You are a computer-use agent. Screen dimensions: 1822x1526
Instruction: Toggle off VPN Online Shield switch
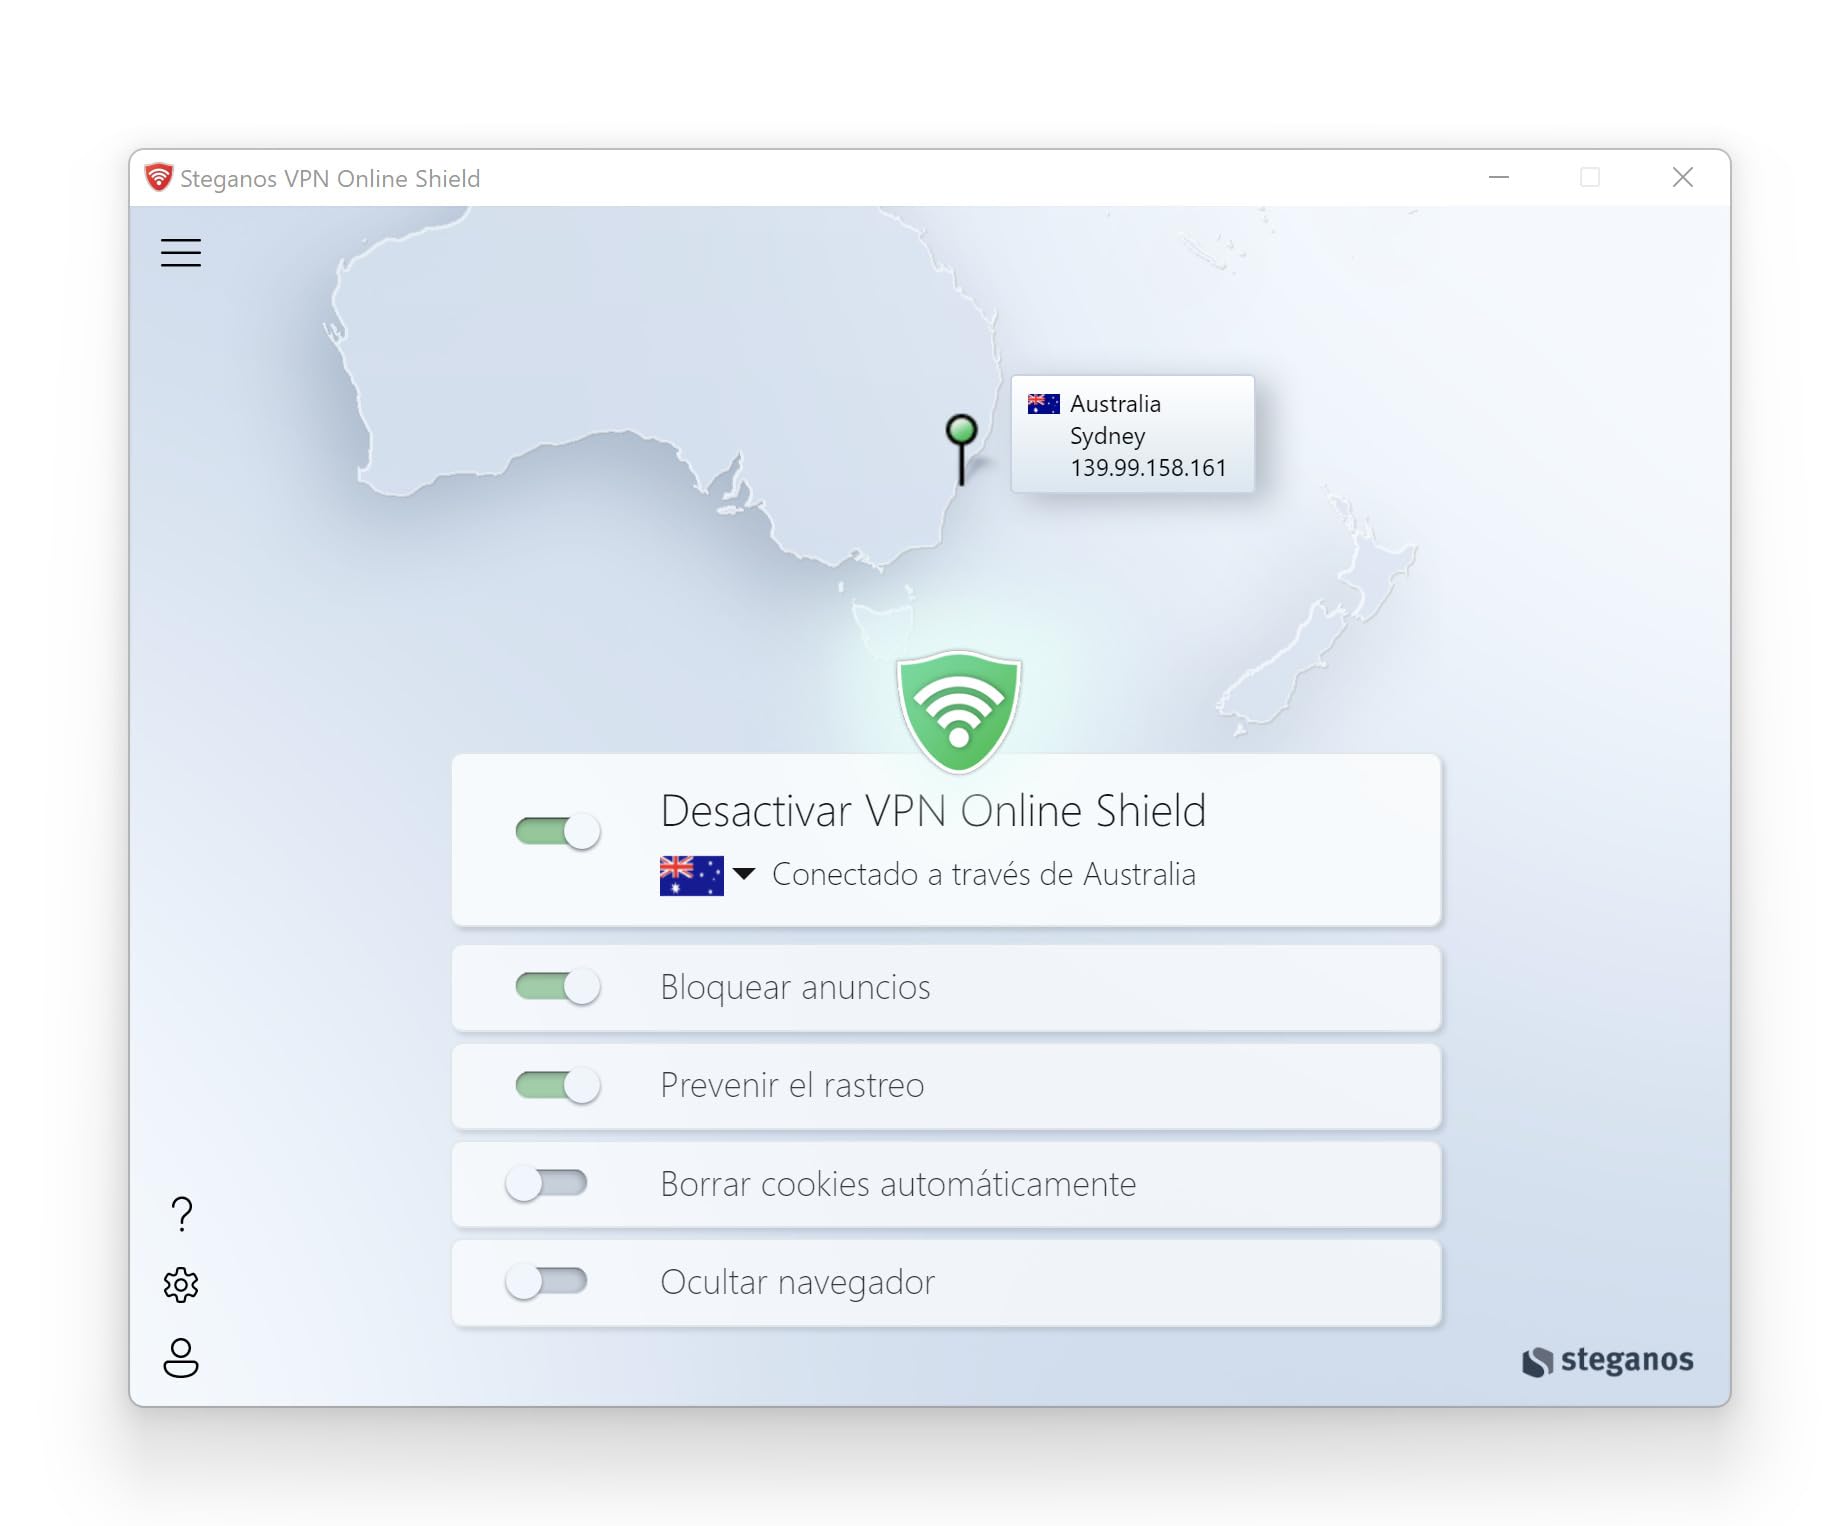coord(558,831)
